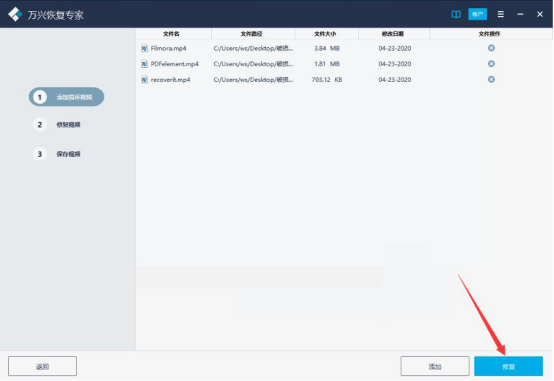The width and height of the screenshot is (554, 381).
Task: Click the Wondershare Recoverit logo
Action: (15, 14)
